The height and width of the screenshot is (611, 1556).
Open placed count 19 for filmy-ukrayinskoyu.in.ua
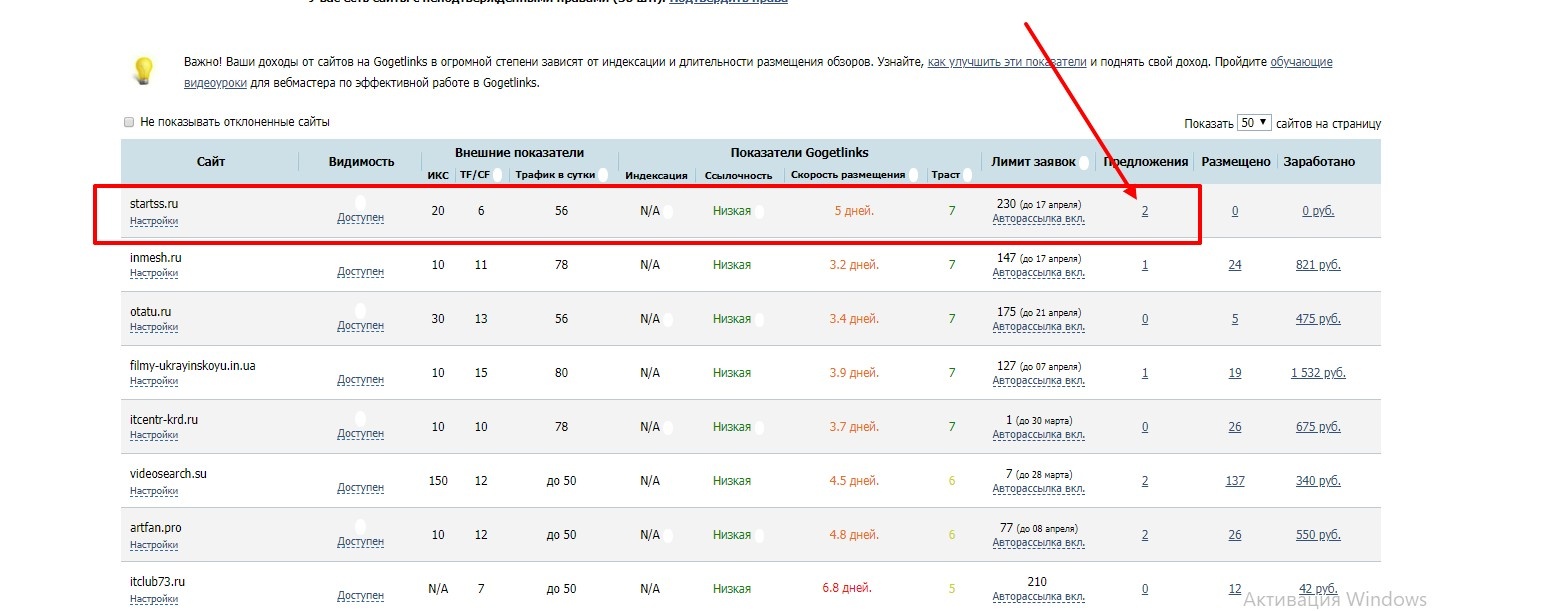1235,373
